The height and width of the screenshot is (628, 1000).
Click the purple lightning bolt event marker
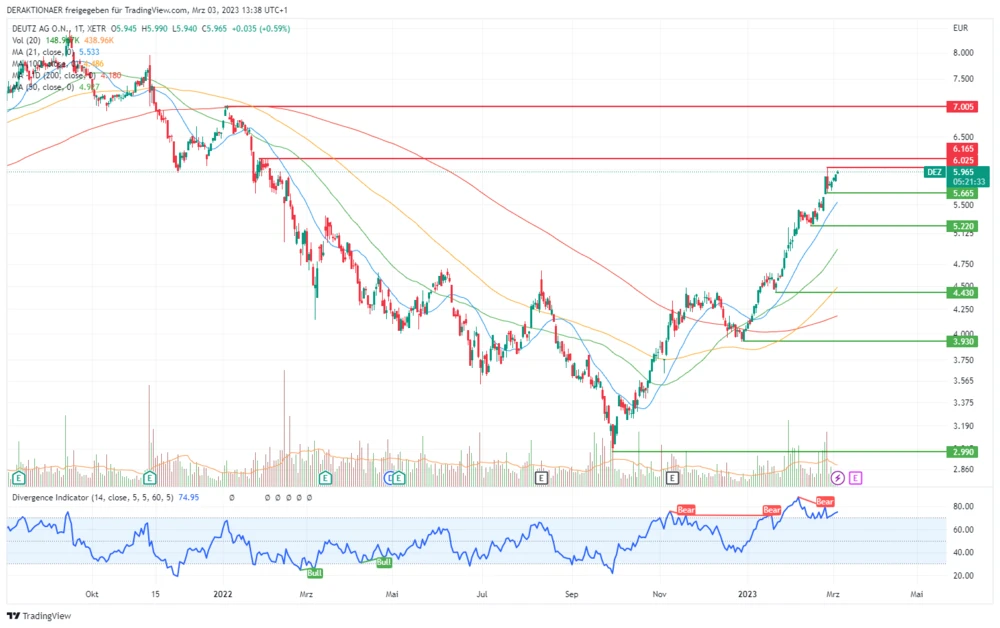tap(837, 478)
